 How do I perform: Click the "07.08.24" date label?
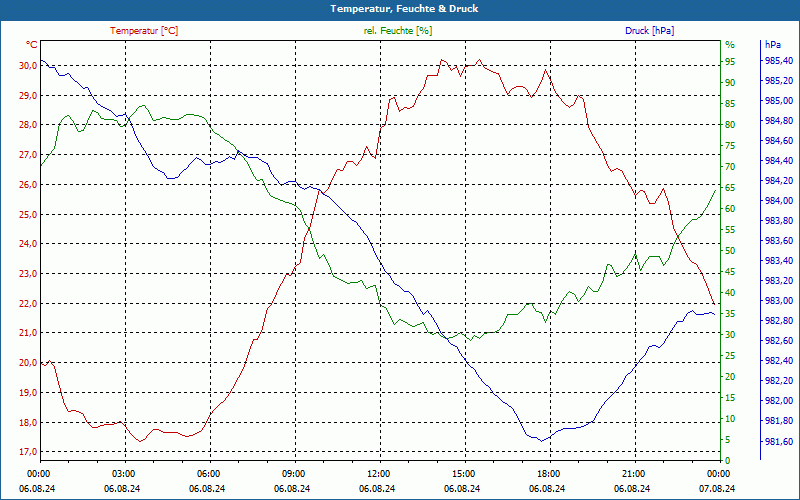click(717, 489)
